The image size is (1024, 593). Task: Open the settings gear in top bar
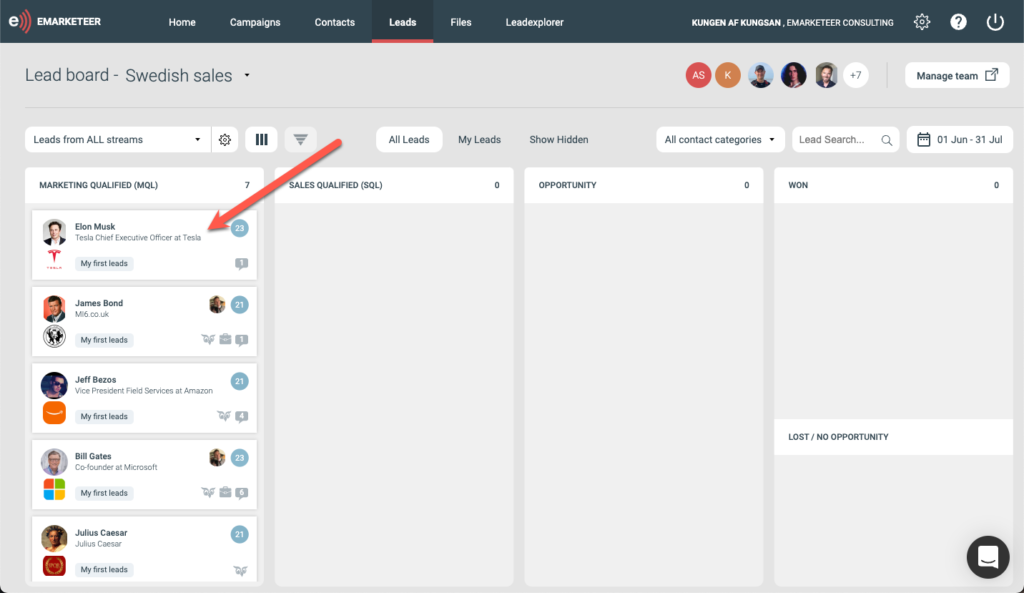tap(921, 22)
